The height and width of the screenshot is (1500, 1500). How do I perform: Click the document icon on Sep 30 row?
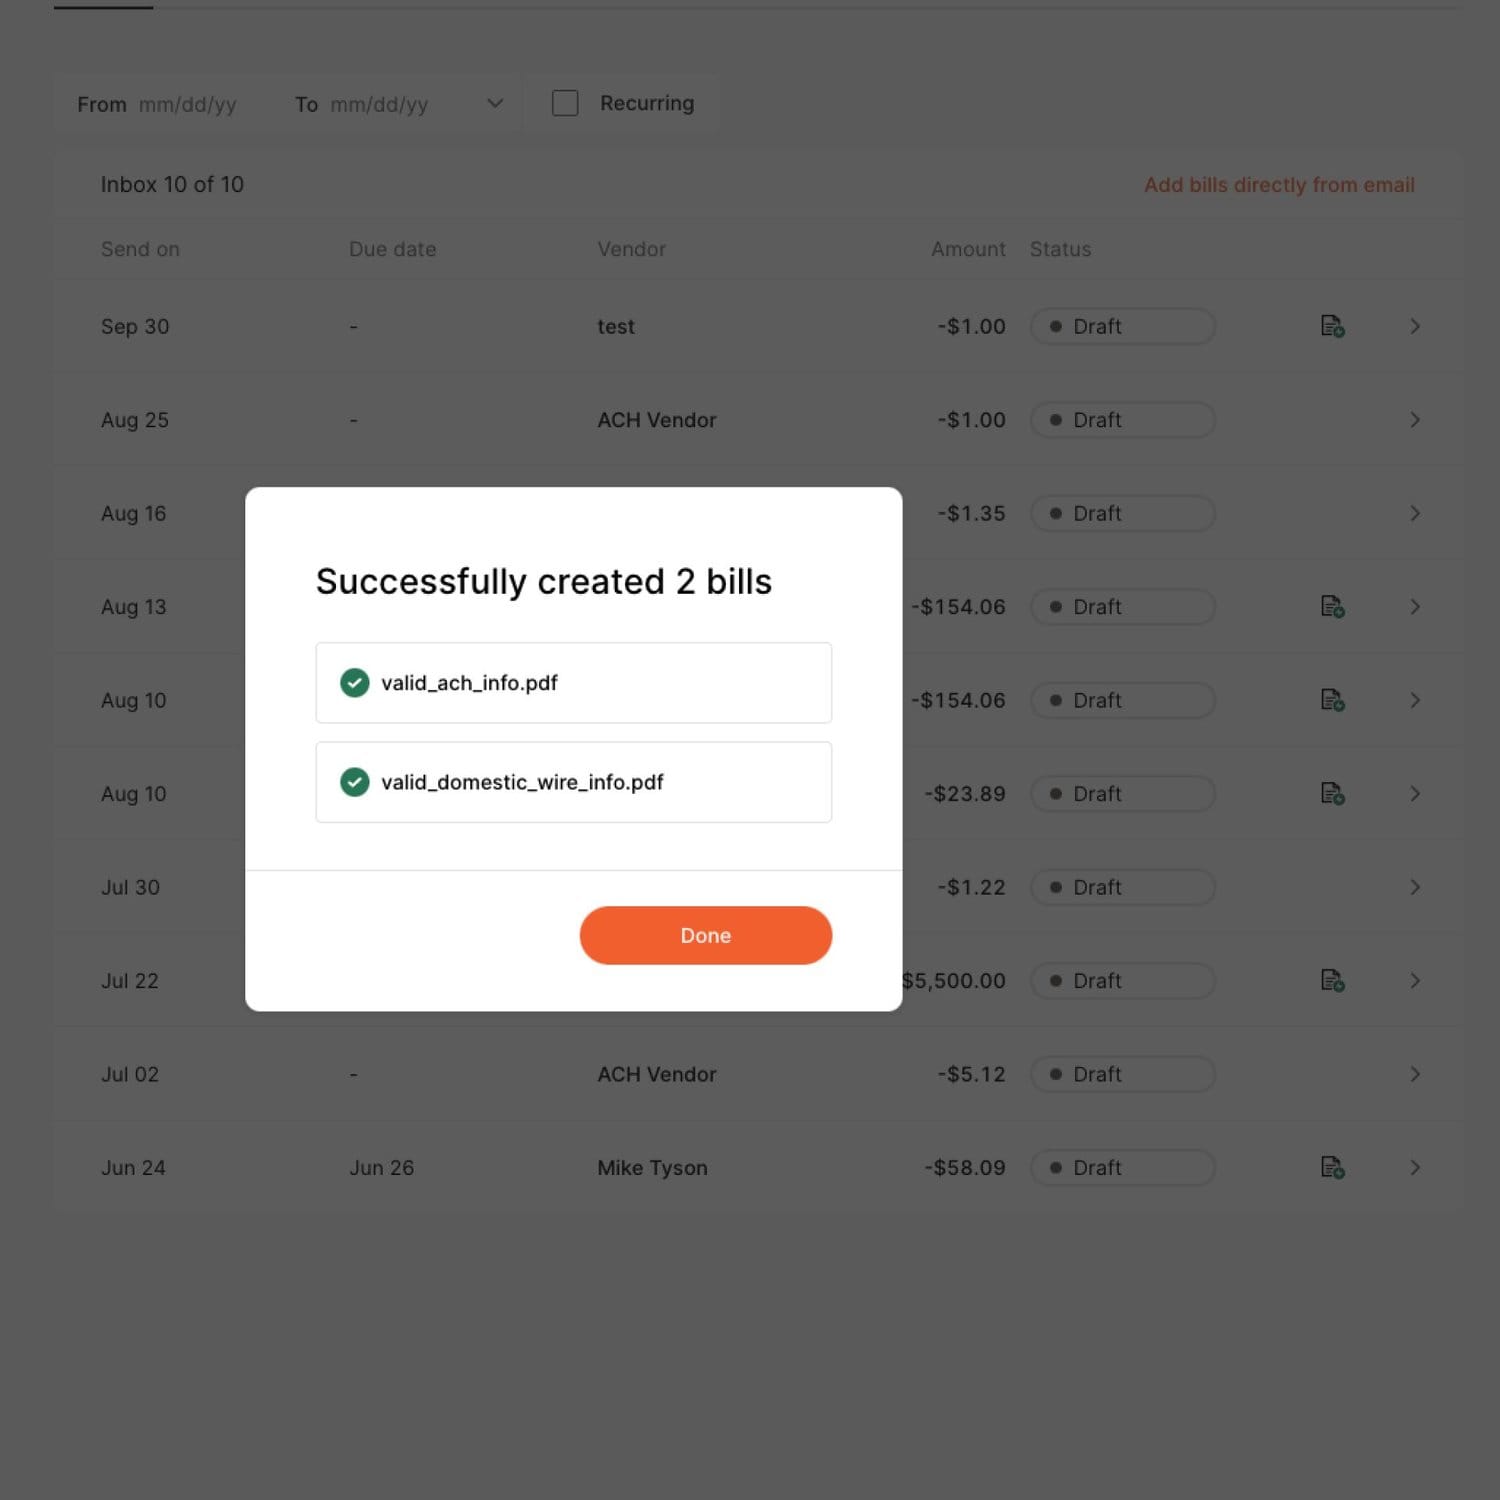click(1332, 326)
